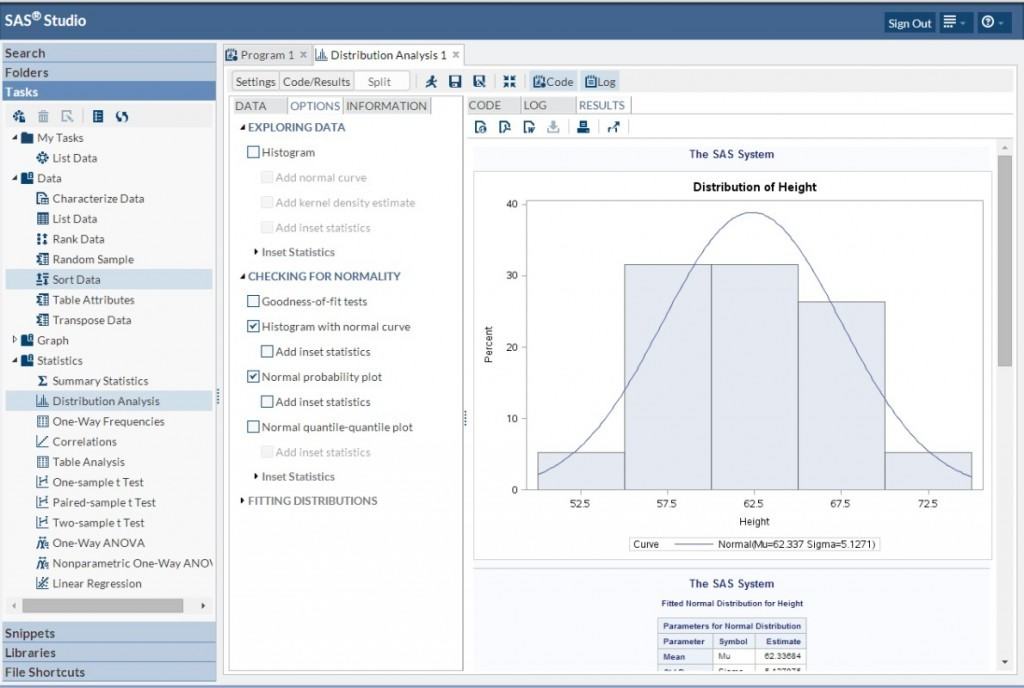Download HTML results file
The image size is (1024, 688).
click(481, 126)
